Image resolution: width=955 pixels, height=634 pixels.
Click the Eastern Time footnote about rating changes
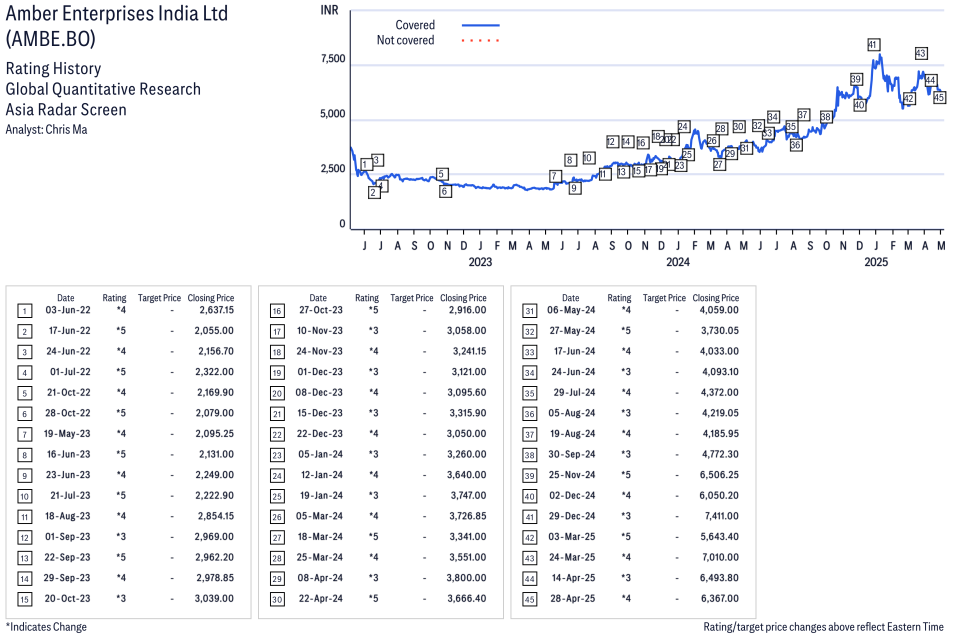823,627
